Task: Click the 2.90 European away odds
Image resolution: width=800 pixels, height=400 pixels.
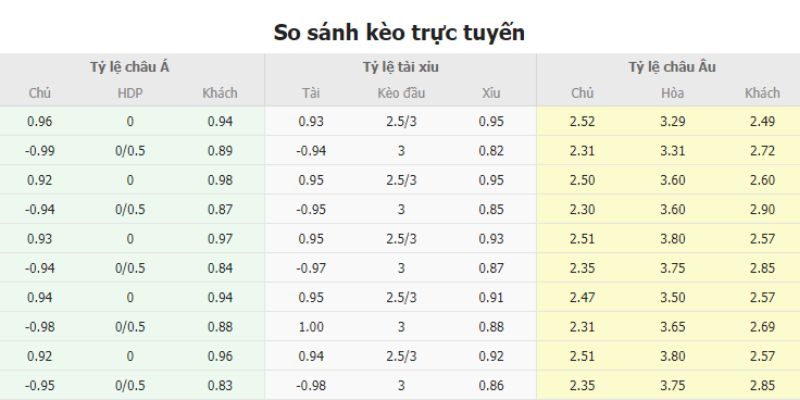Action: 762,210
